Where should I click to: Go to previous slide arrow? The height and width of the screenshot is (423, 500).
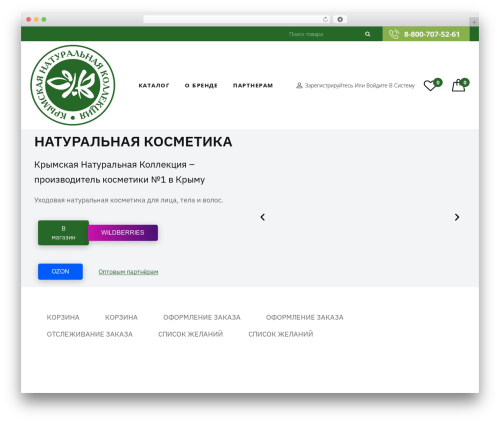[263, 217]
